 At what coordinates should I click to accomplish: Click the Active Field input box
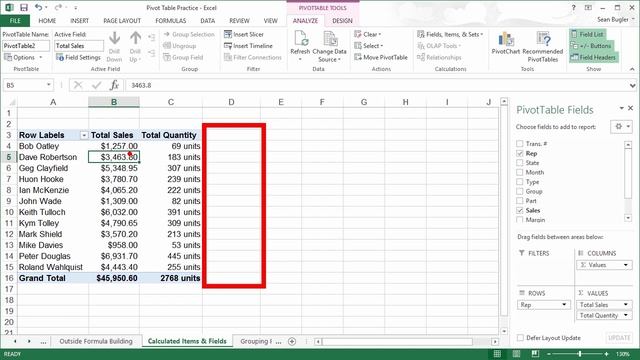tap(79, 46)
